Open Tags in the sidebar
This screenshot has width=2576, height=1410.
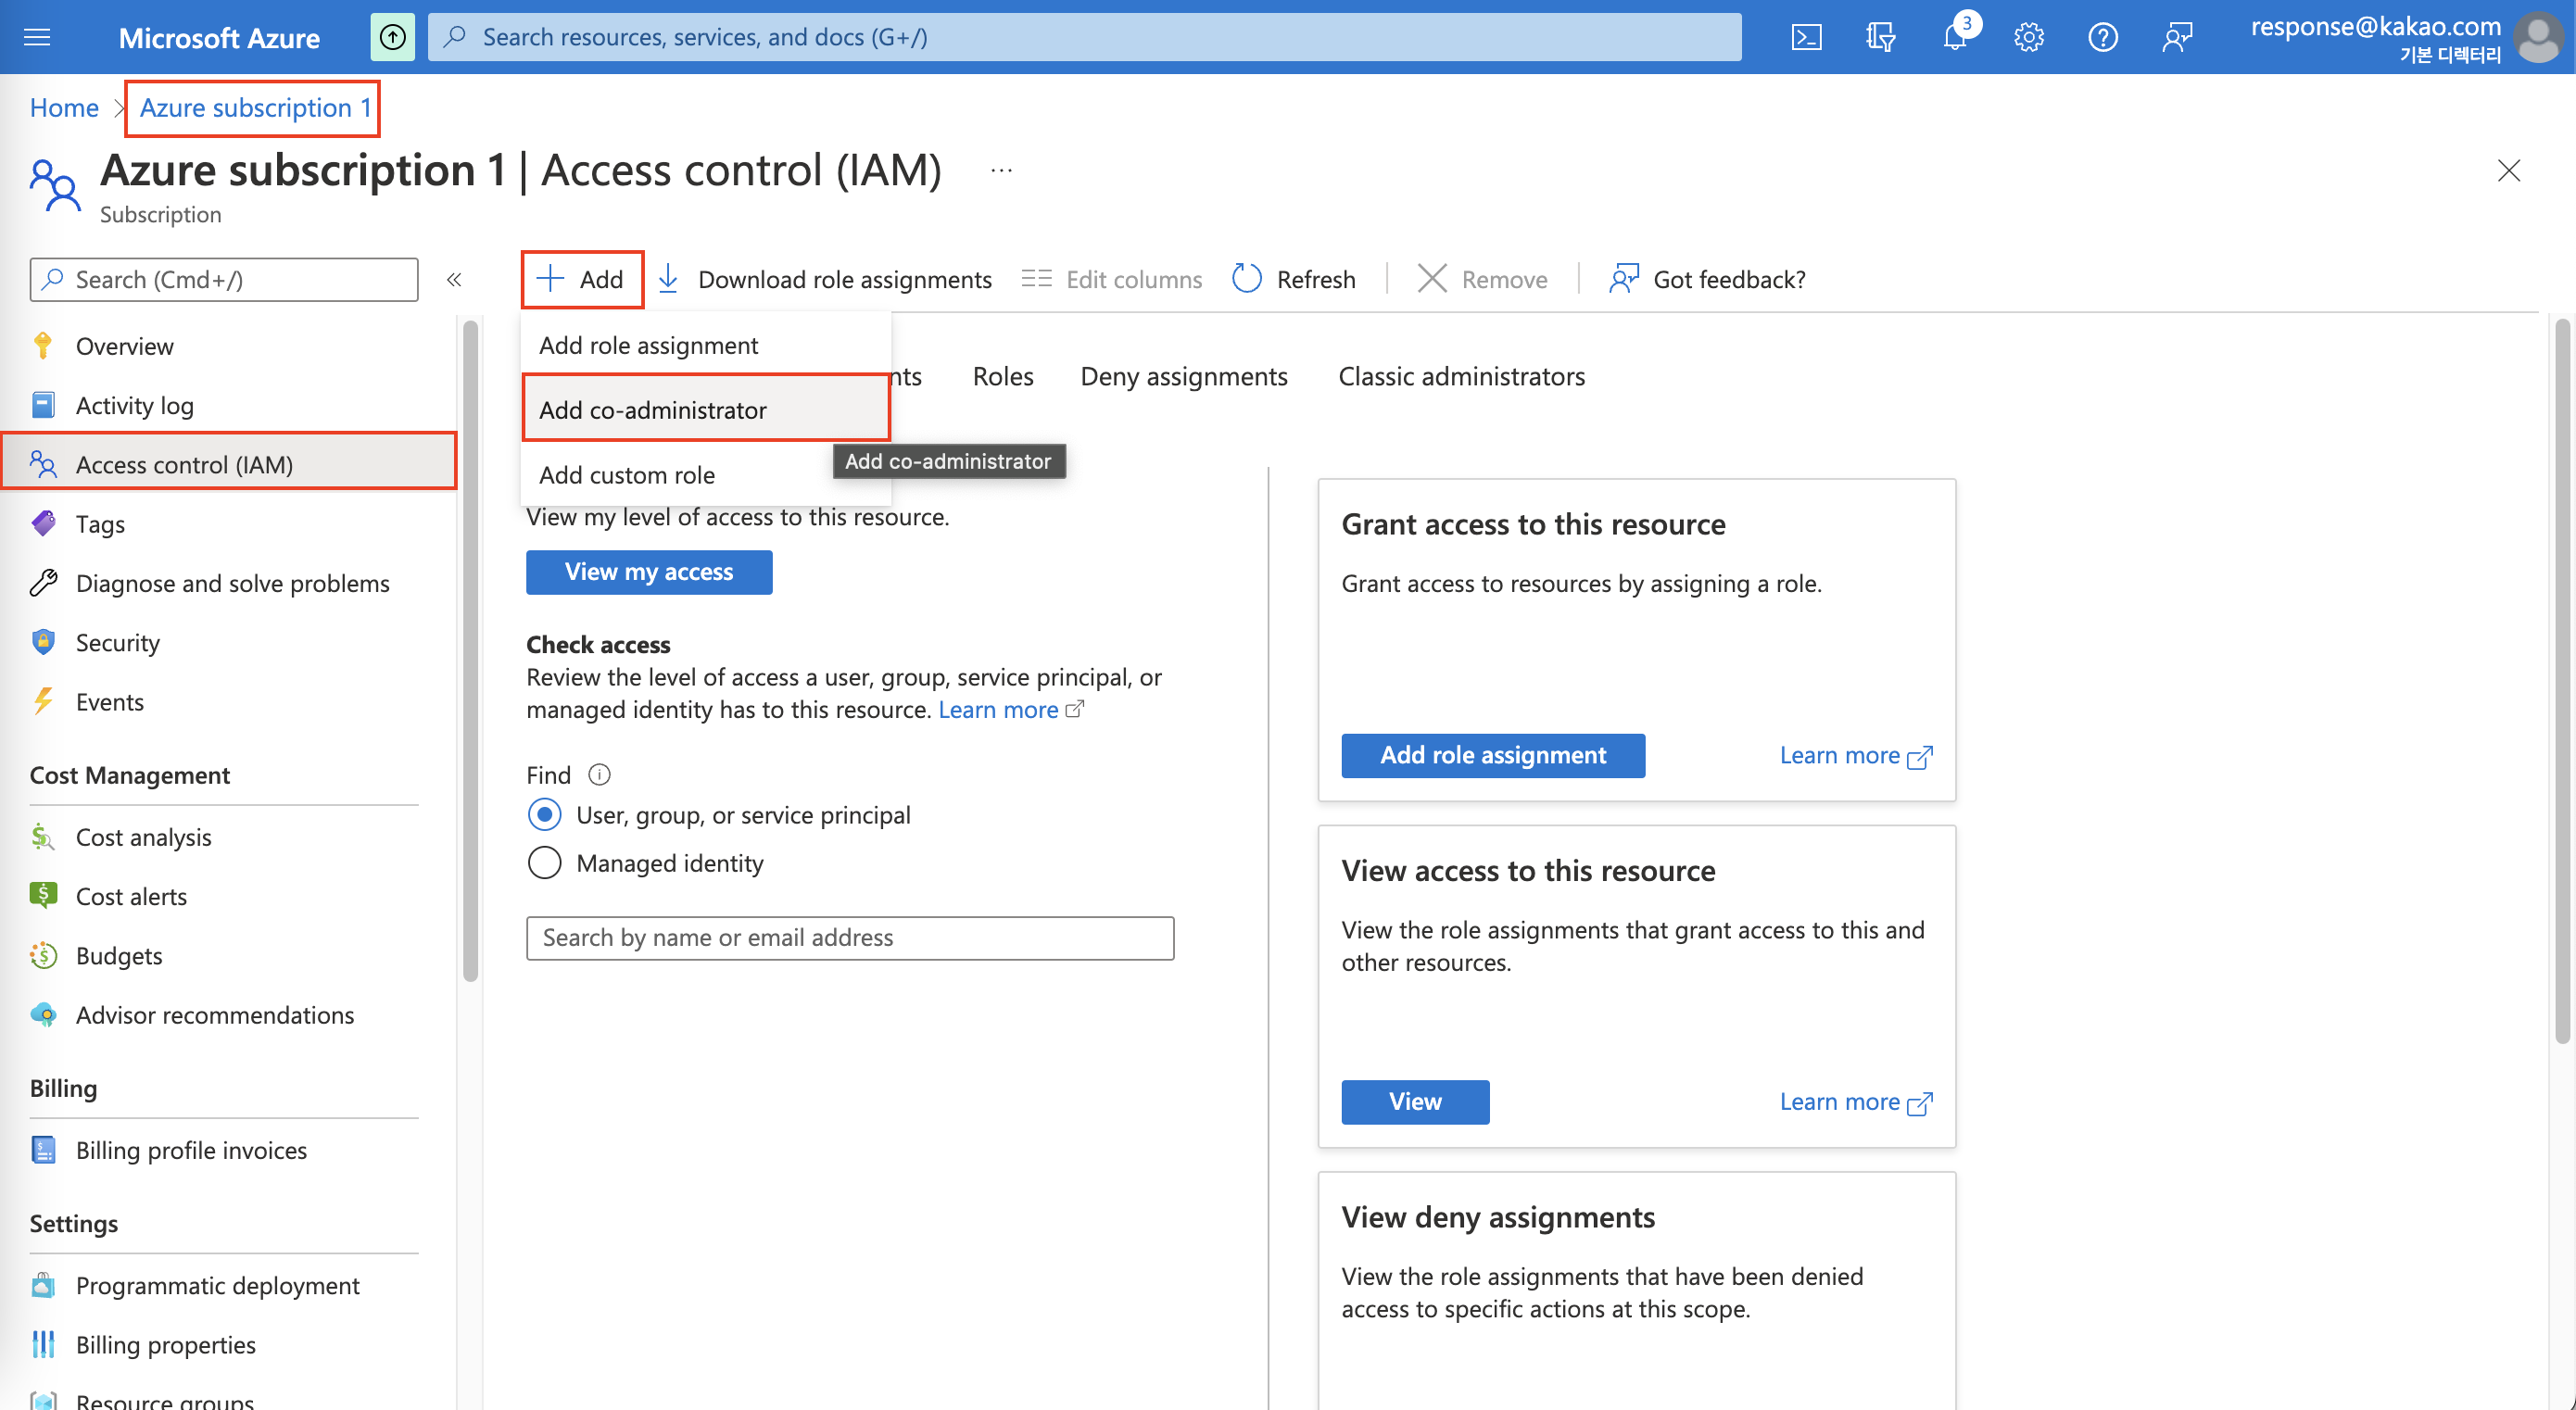(228, 523)
